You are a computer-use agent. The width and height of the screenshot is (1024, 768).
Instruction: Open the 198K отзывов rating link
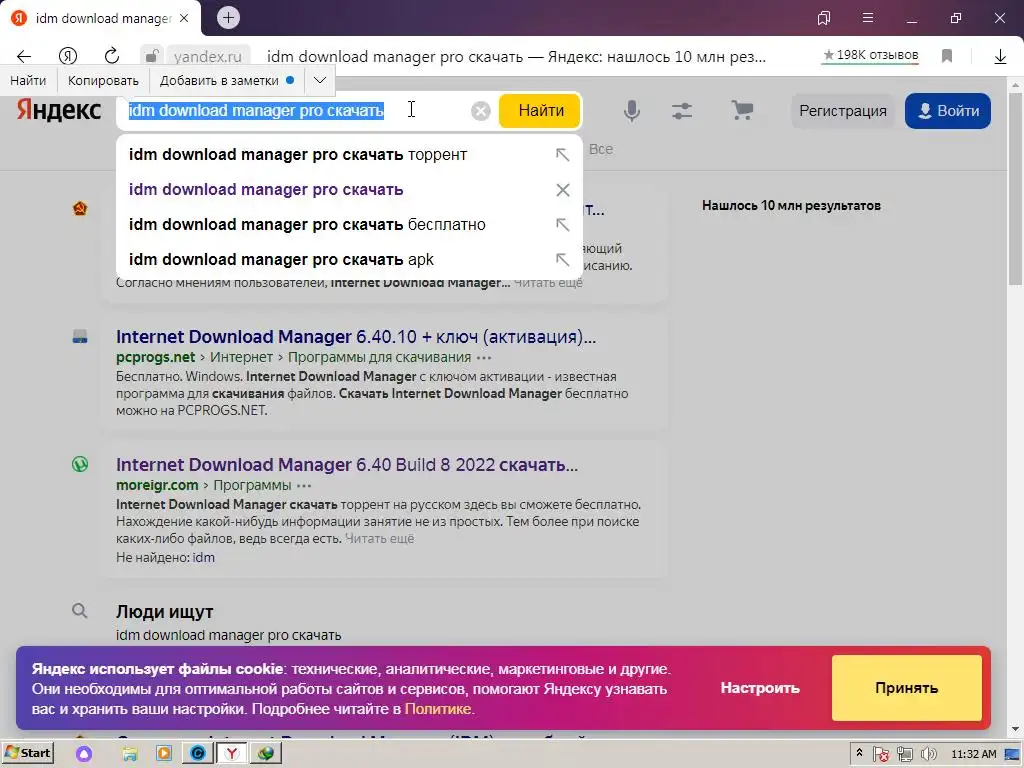coord(871,56)
